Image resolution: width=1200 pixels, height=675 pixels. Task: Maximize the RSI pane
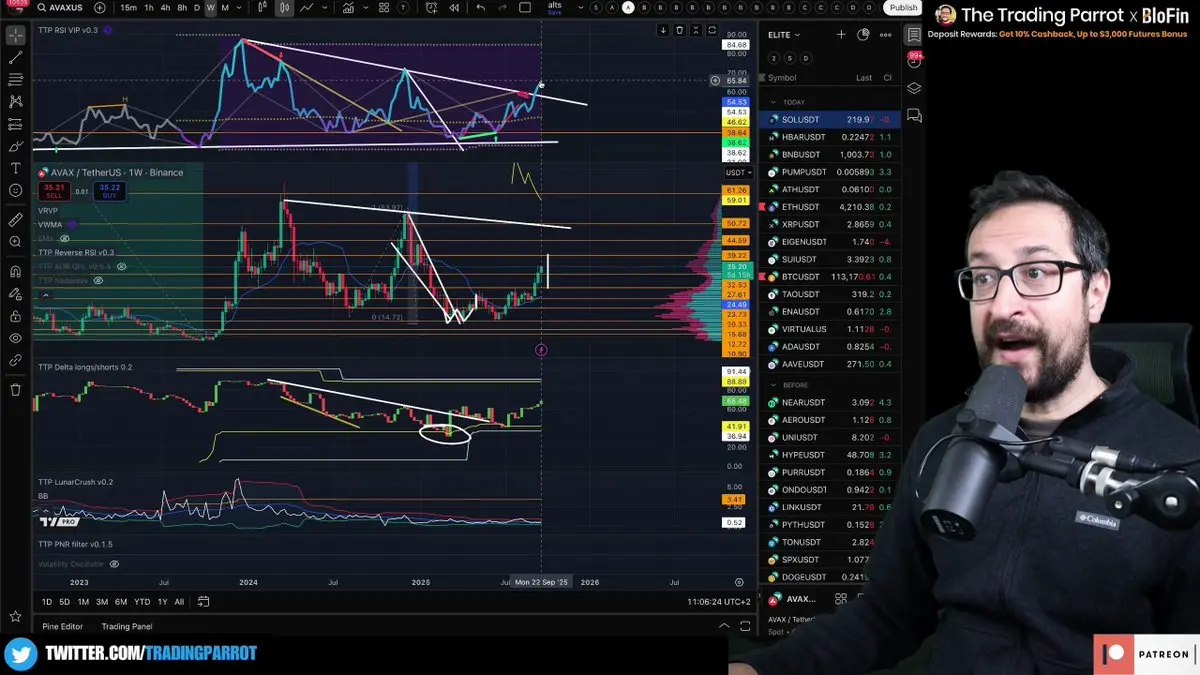712,30
